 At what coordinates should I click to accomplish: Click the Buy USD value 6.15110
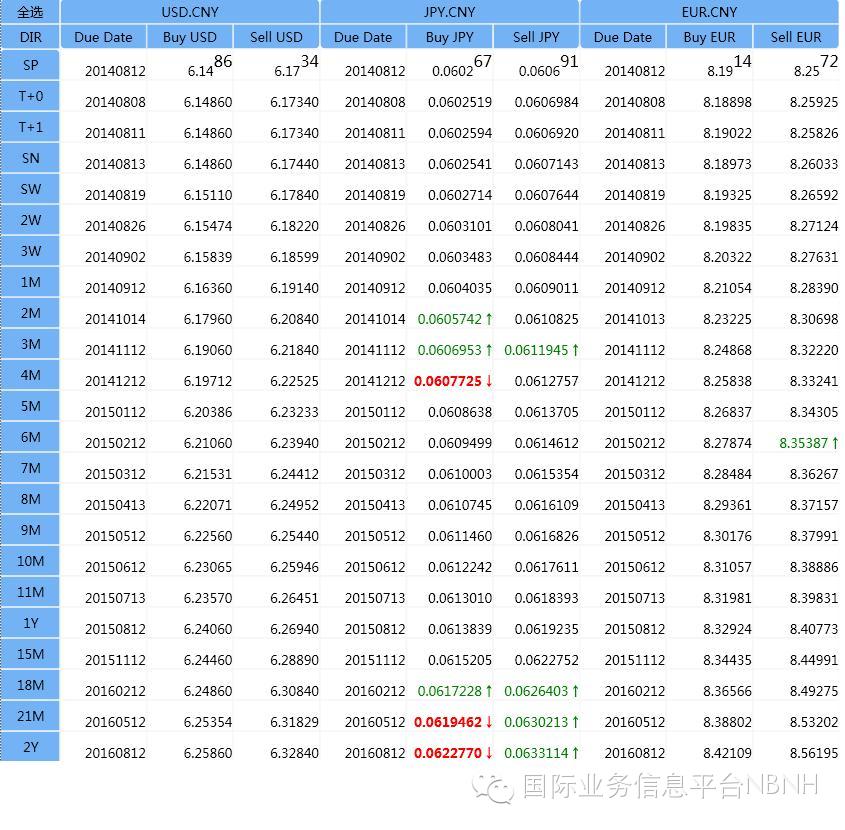coord(208,195)
